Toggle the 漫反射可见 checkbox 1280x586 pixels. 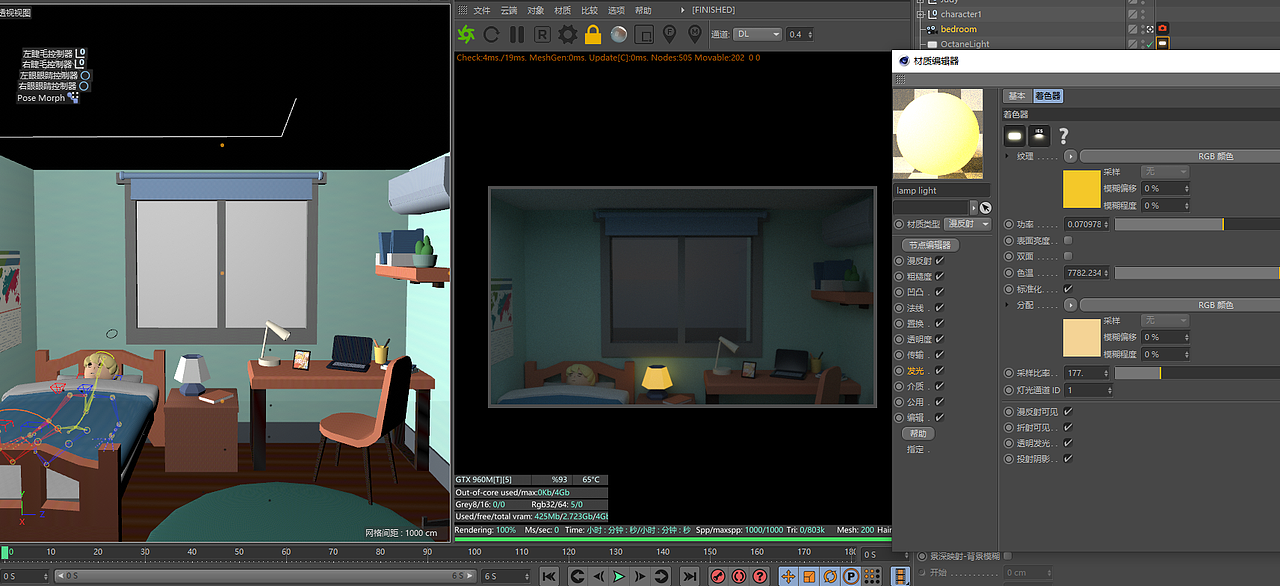(x=1066, y=412)
